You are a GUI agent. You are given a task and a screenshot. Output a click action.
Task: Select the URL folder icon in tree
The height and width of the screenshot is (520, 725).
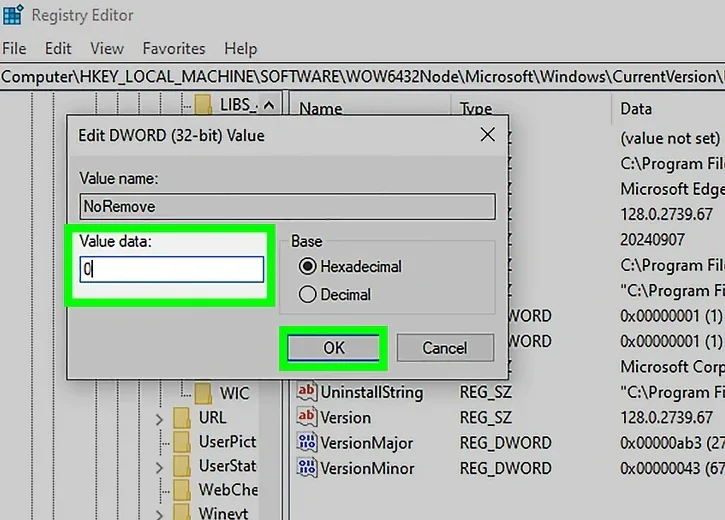pyautogui.click(x=182, y=417)
